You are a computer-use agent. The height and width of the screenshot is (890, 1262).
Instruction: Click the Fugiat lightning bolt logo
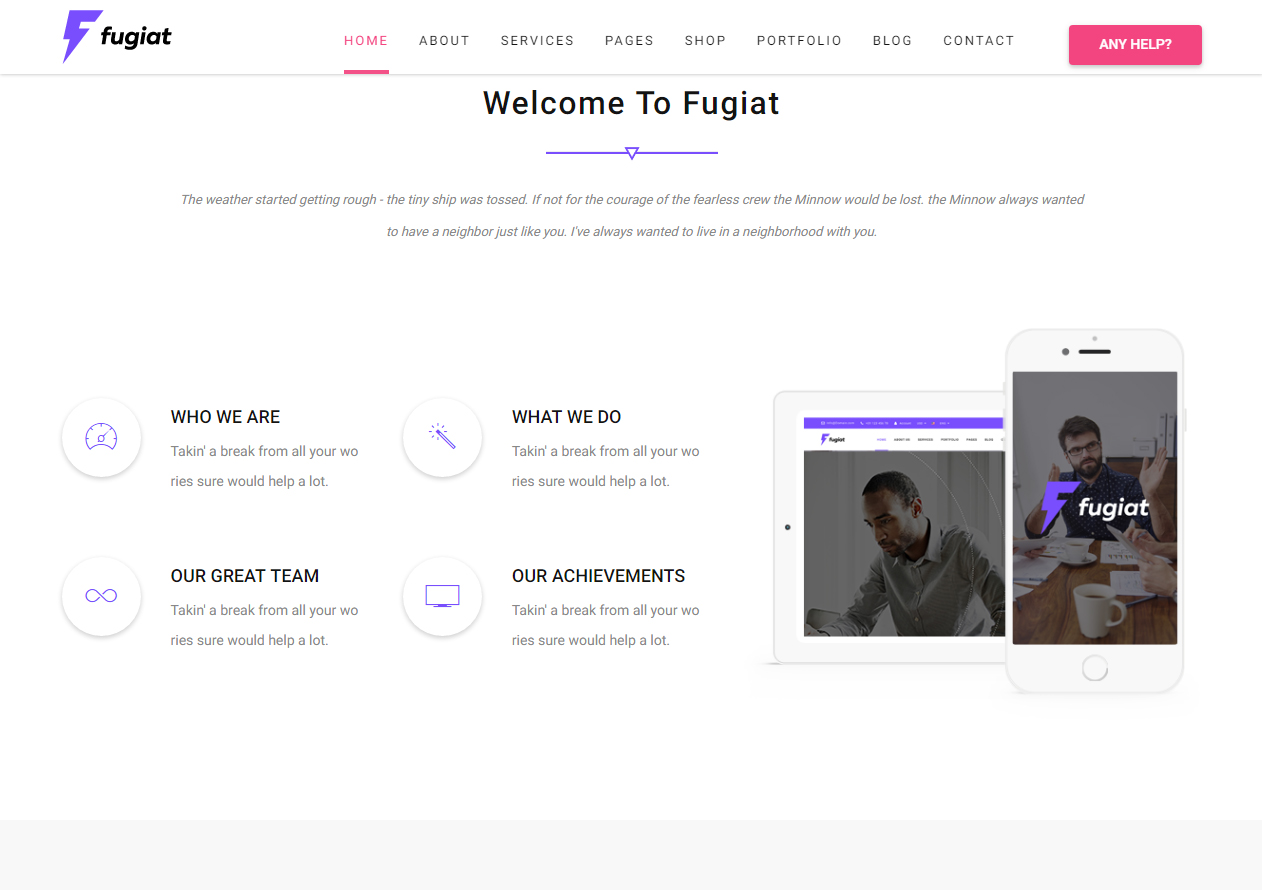tap(117, 37)
